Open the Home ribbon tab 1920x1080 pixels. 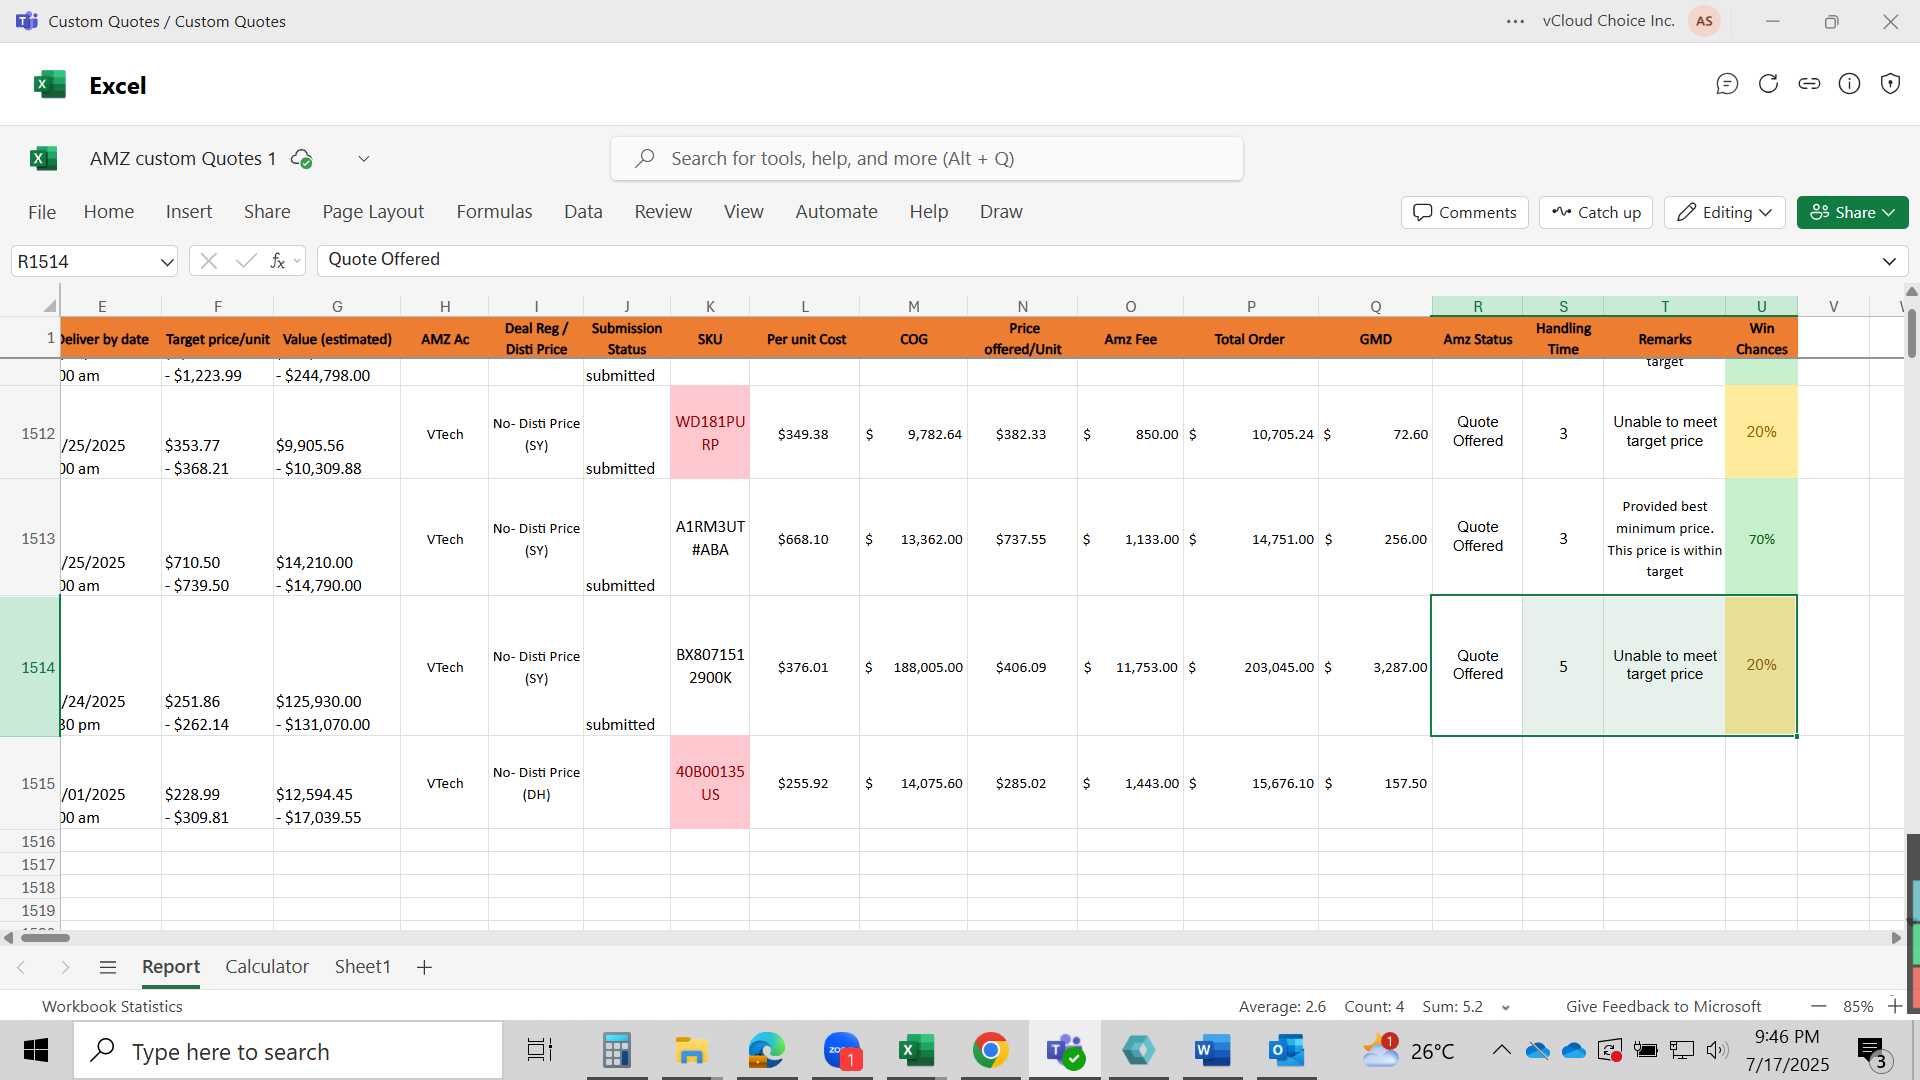109,212
